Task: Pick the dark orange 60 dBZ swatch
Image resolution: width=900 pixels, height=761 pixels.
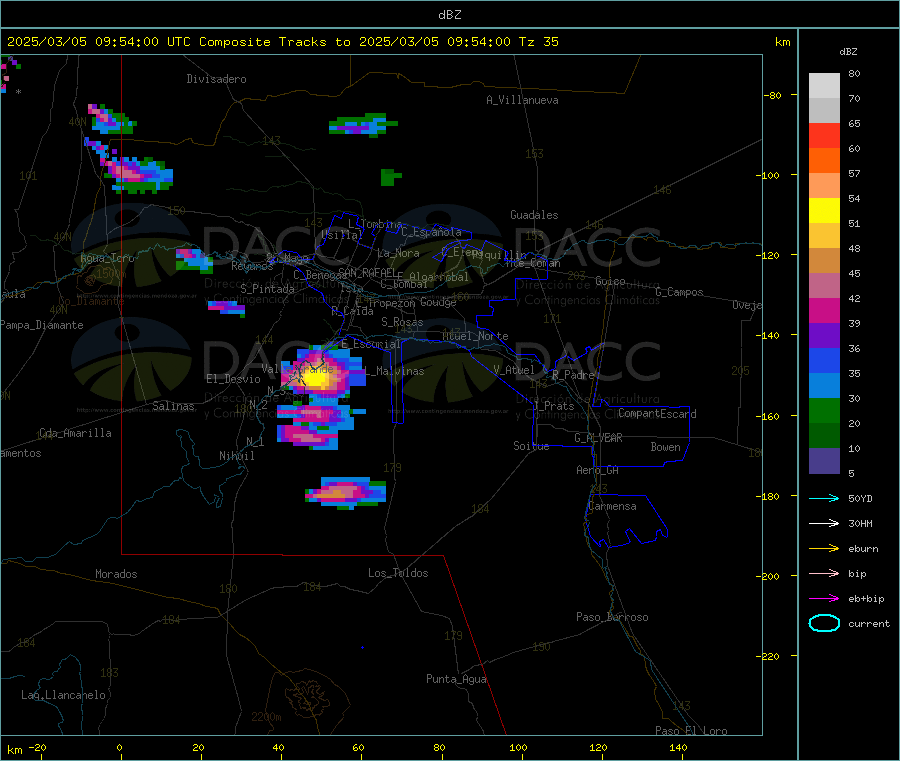Action: tap(824, 161)
